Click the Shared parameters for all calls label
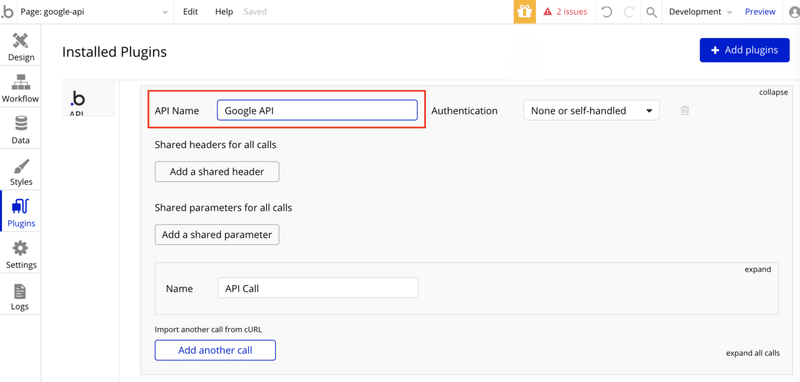The image size is (800, 382). point(223,208)
